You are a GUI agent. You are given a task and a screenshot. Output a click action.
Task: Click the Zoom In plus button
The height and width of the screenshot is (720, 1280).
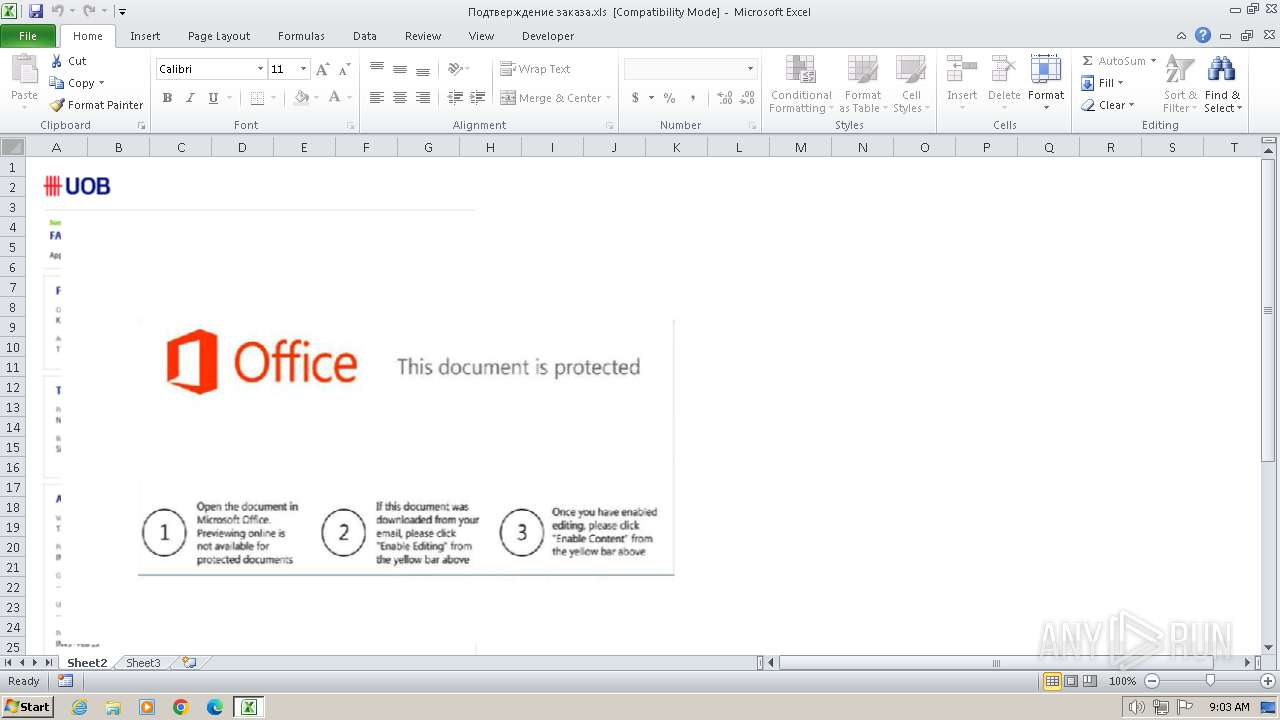(1267, 681)
